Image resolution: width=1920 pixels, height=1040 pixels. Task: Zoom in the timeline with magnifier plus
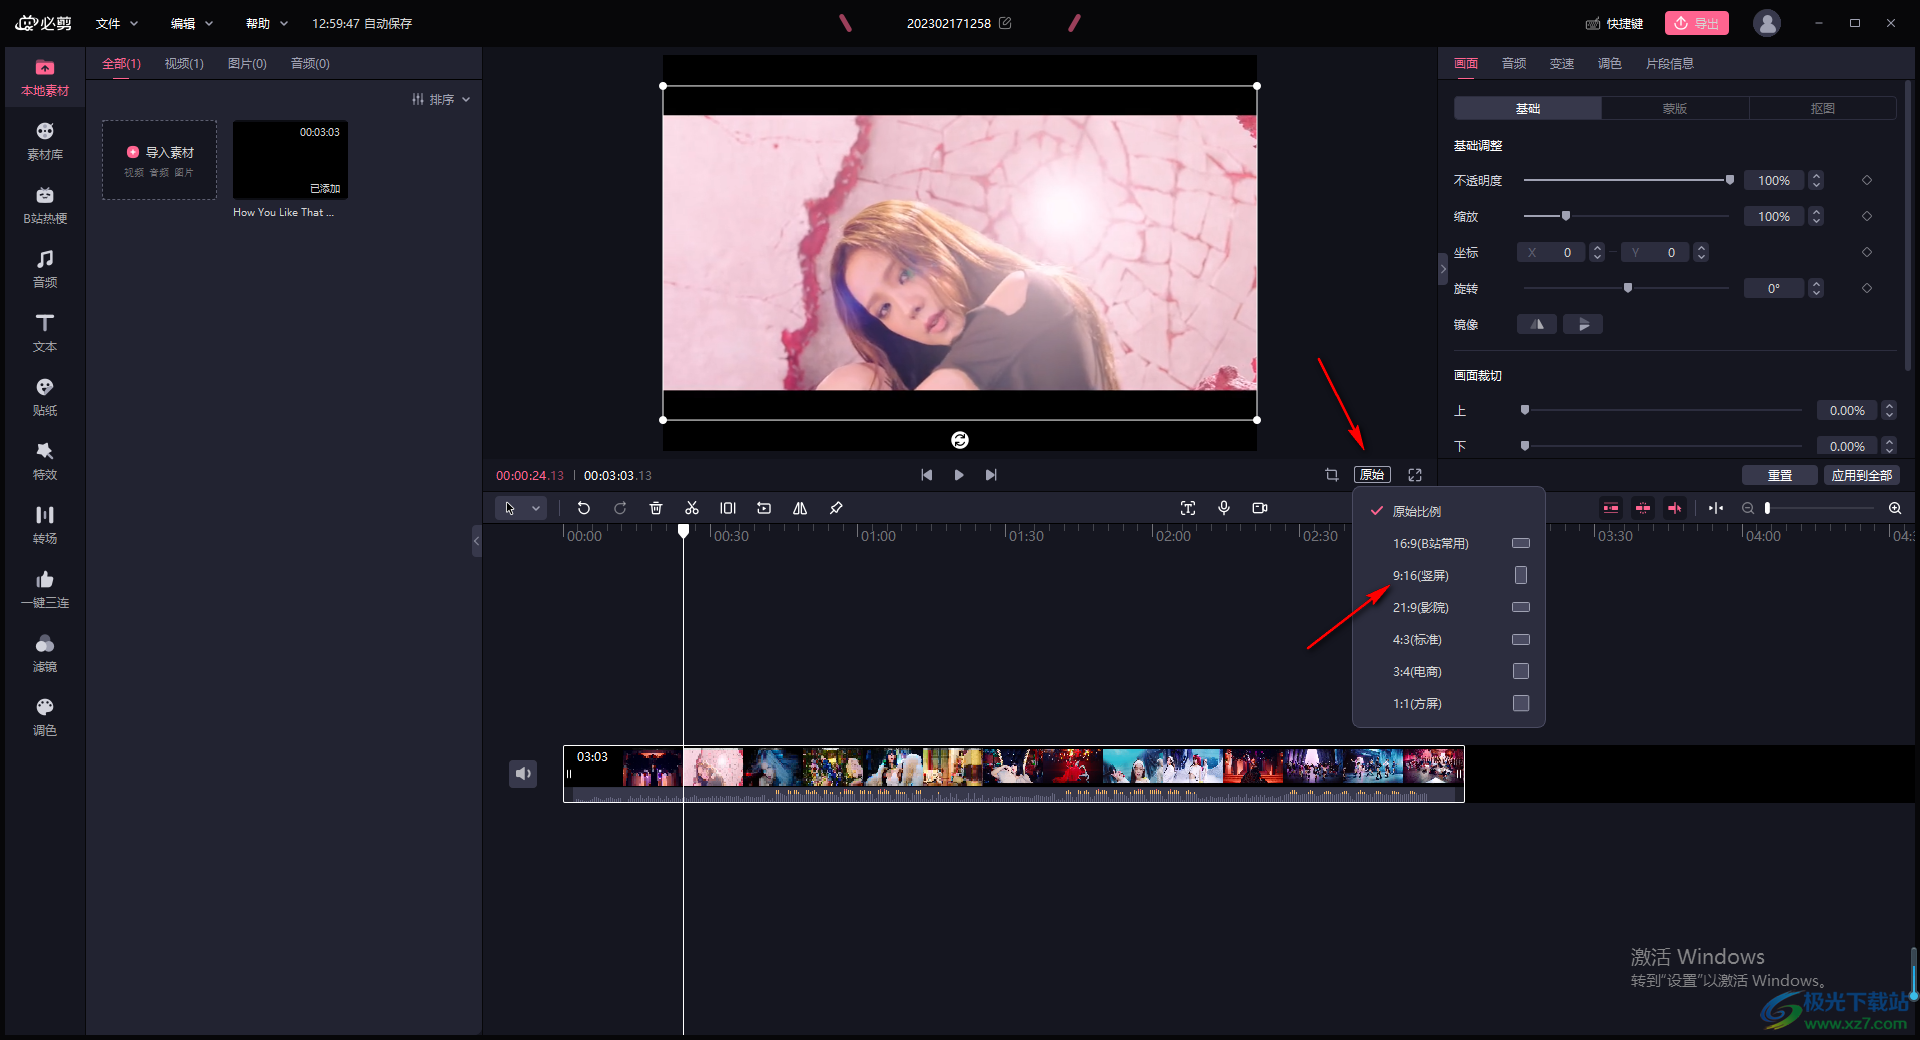(1895, 508)
